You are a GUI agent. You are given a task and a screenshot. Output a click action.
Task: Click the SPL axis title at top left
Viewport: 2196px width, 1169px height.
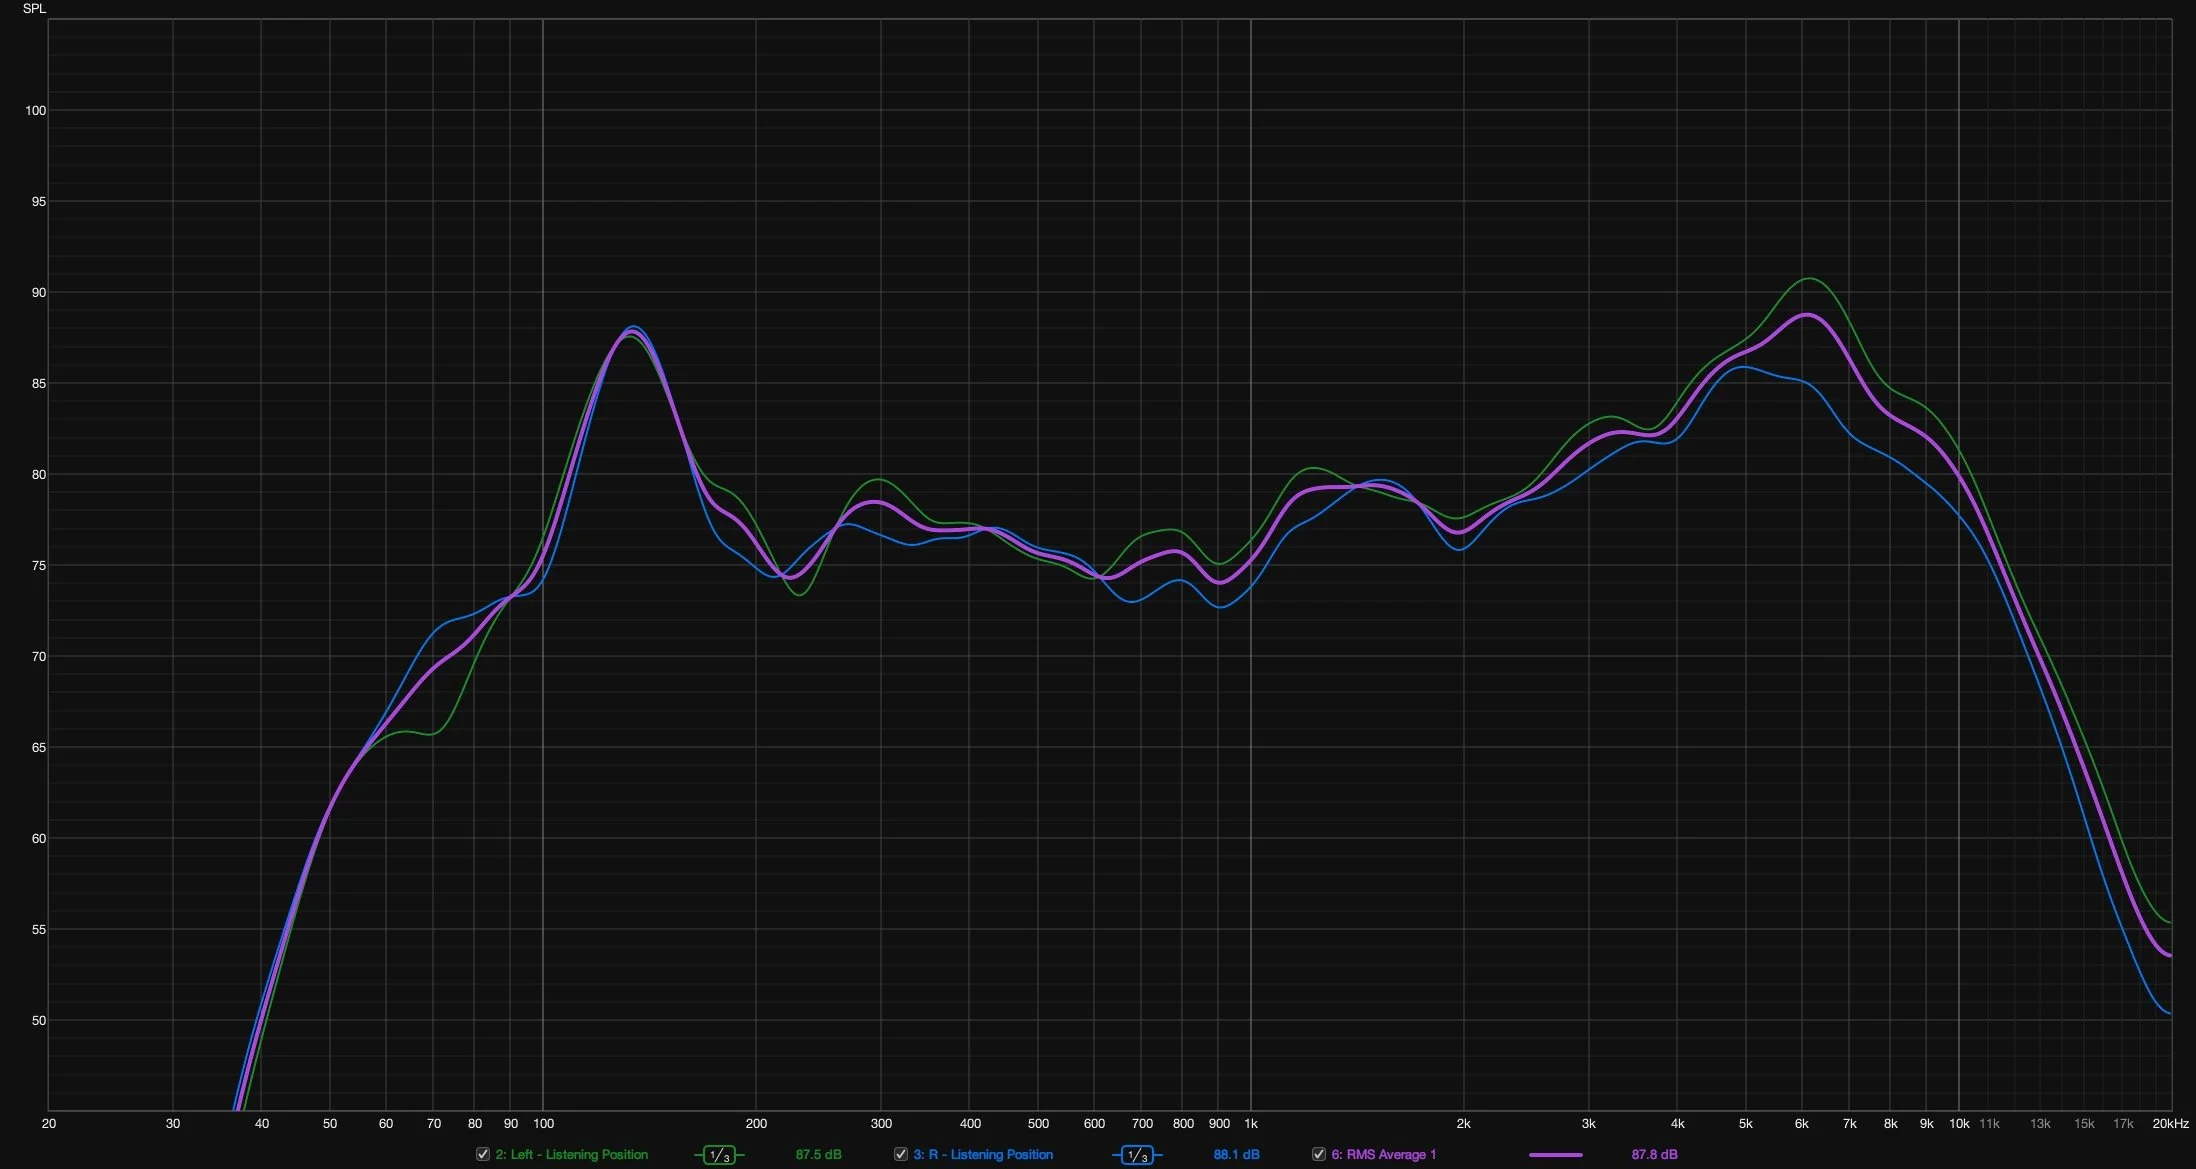coord(34,9)
